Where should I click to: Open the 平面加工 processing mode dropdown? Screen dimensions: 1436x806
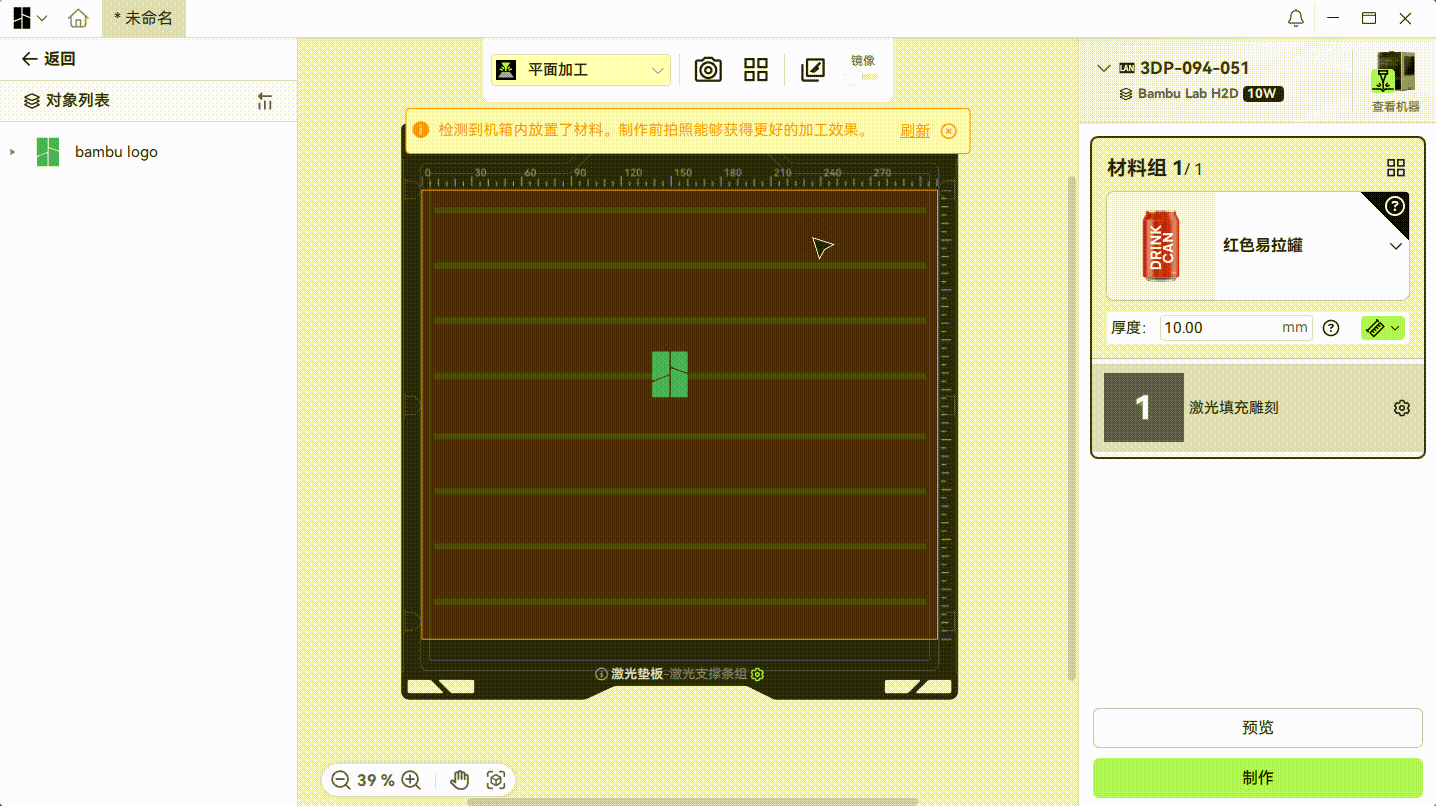[x=581, y=70]
